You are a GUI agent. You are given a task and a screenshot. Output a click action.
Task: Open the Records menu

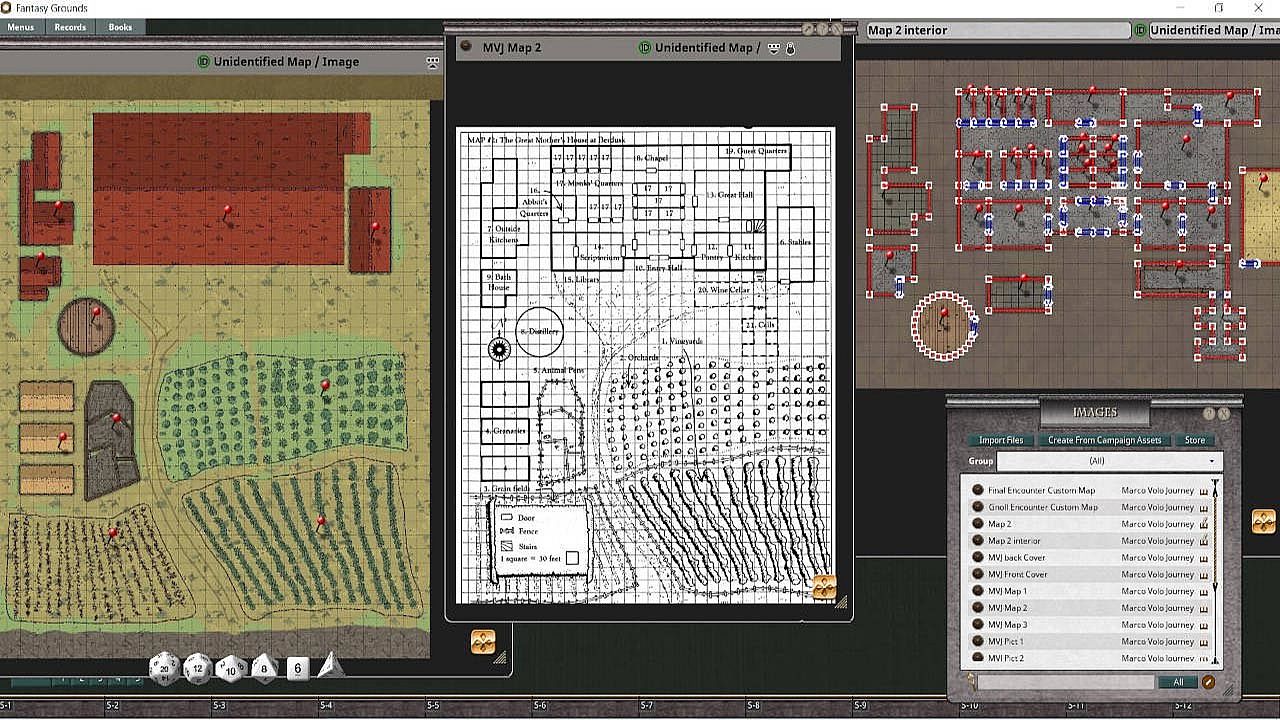(70, 27)
